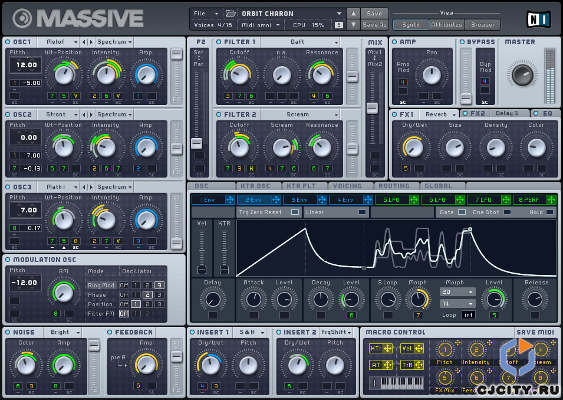Click the Bypass level fader handle
Screen dimensions: 563x400
tap(466, 98)
